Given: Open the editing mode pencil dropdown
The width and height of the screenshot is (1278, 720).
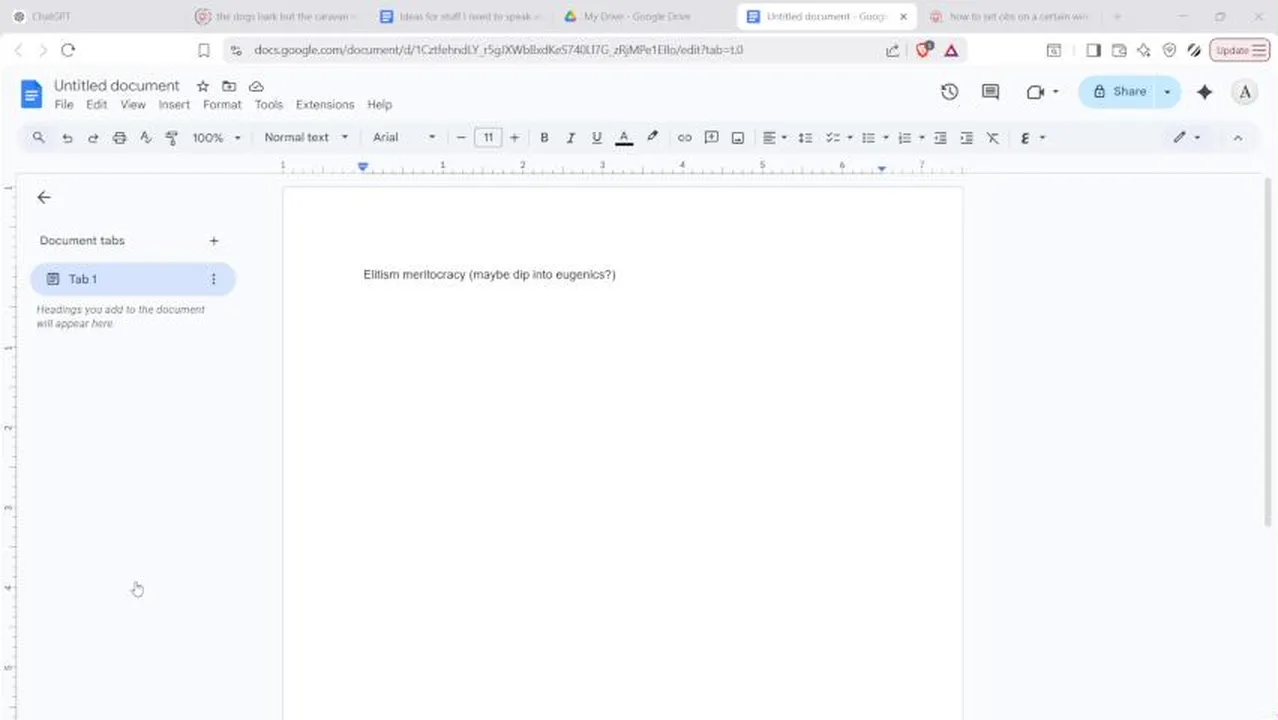Looking at the screenshot, I should pyautogui.click(x=1187, y=138).
